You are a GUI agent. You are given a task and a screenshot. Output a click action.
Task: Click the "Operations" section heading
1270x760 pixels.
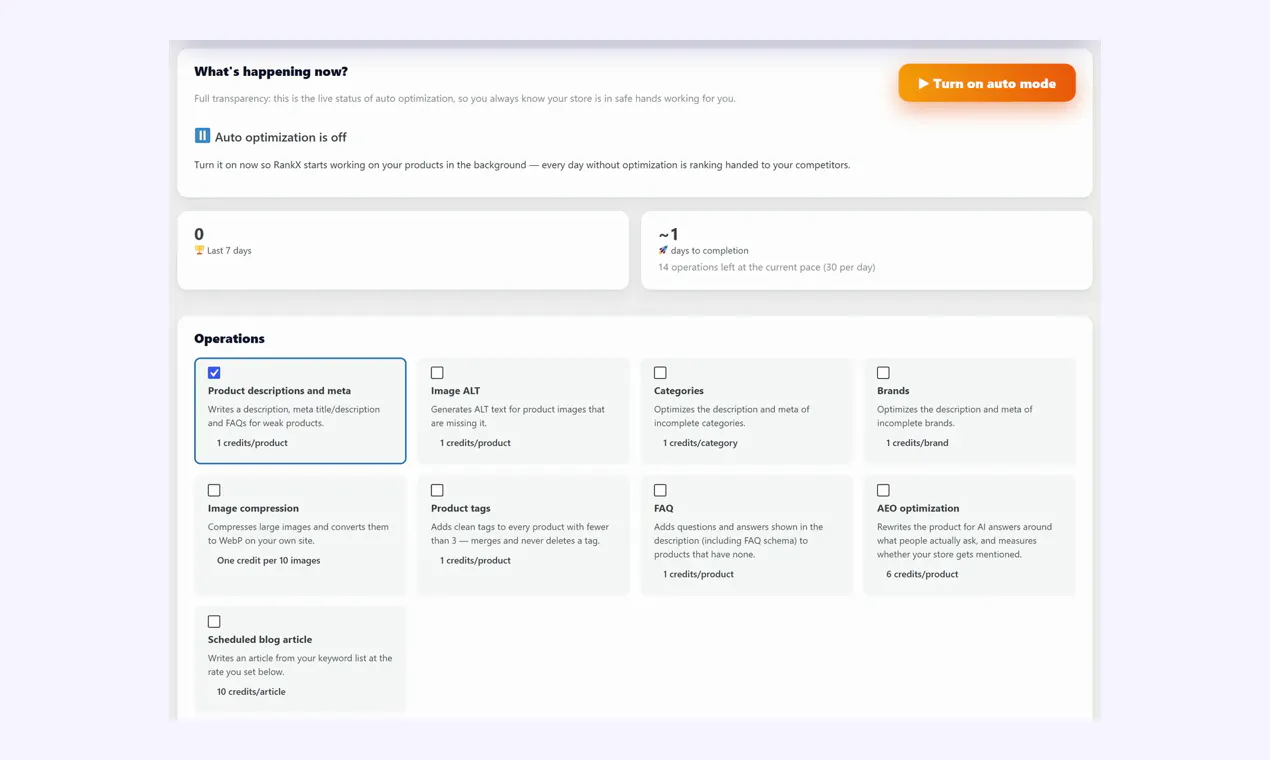(x=229, y=339)
